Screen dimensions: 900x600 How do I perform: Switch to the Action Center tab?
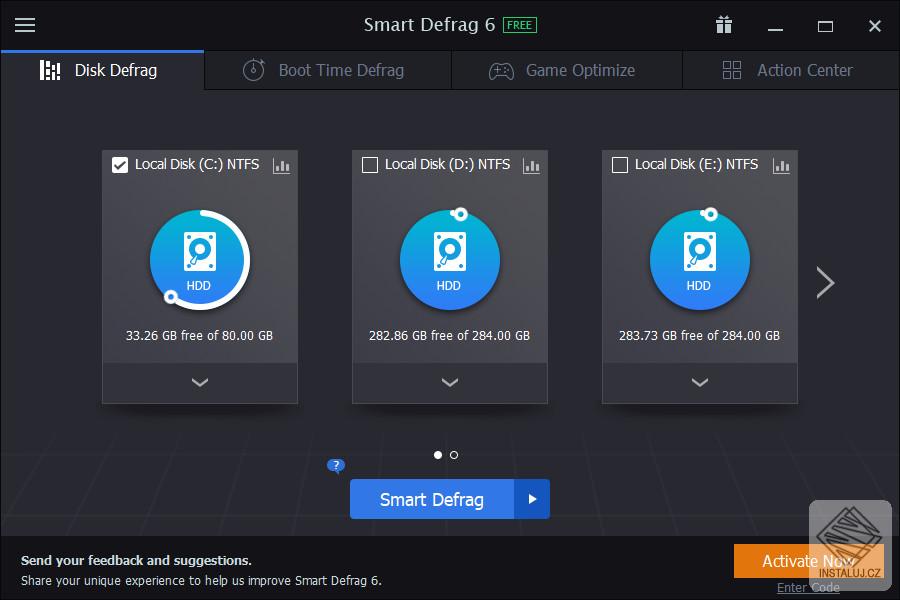click(791, 71)
